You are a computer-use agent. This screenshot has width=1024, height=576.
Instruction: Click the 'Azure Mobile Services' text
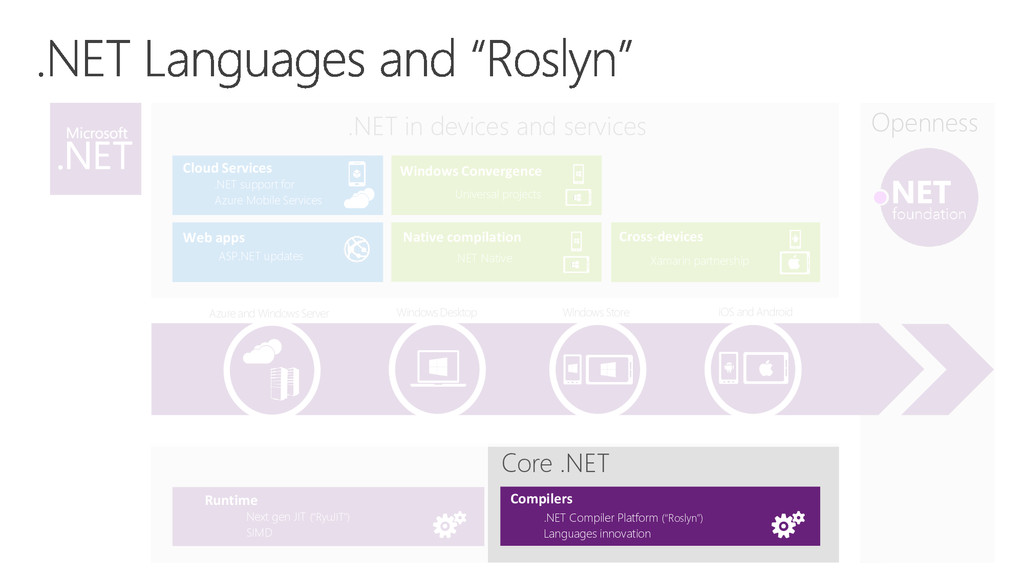(x=268, y=200)
